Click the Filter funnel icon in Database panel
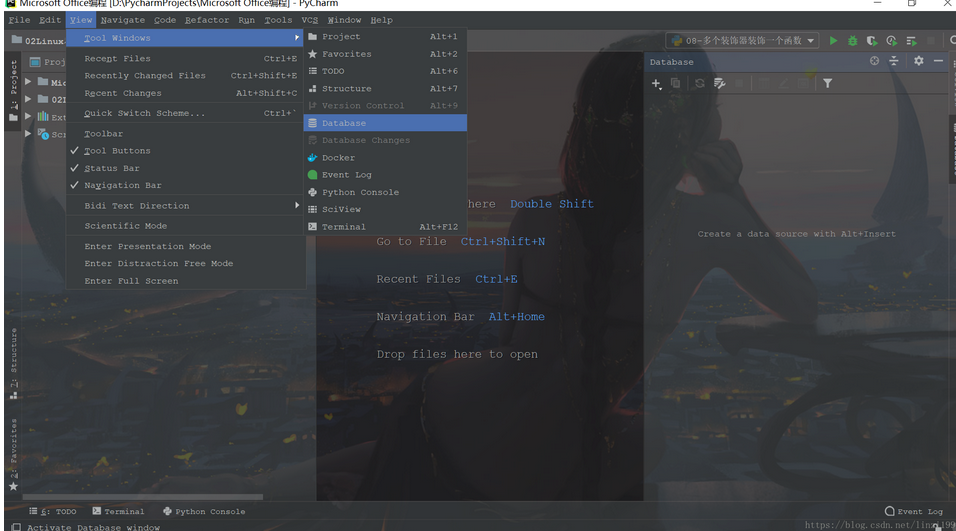The width and height of the screenshot is (956, 531). pos(827,83)
